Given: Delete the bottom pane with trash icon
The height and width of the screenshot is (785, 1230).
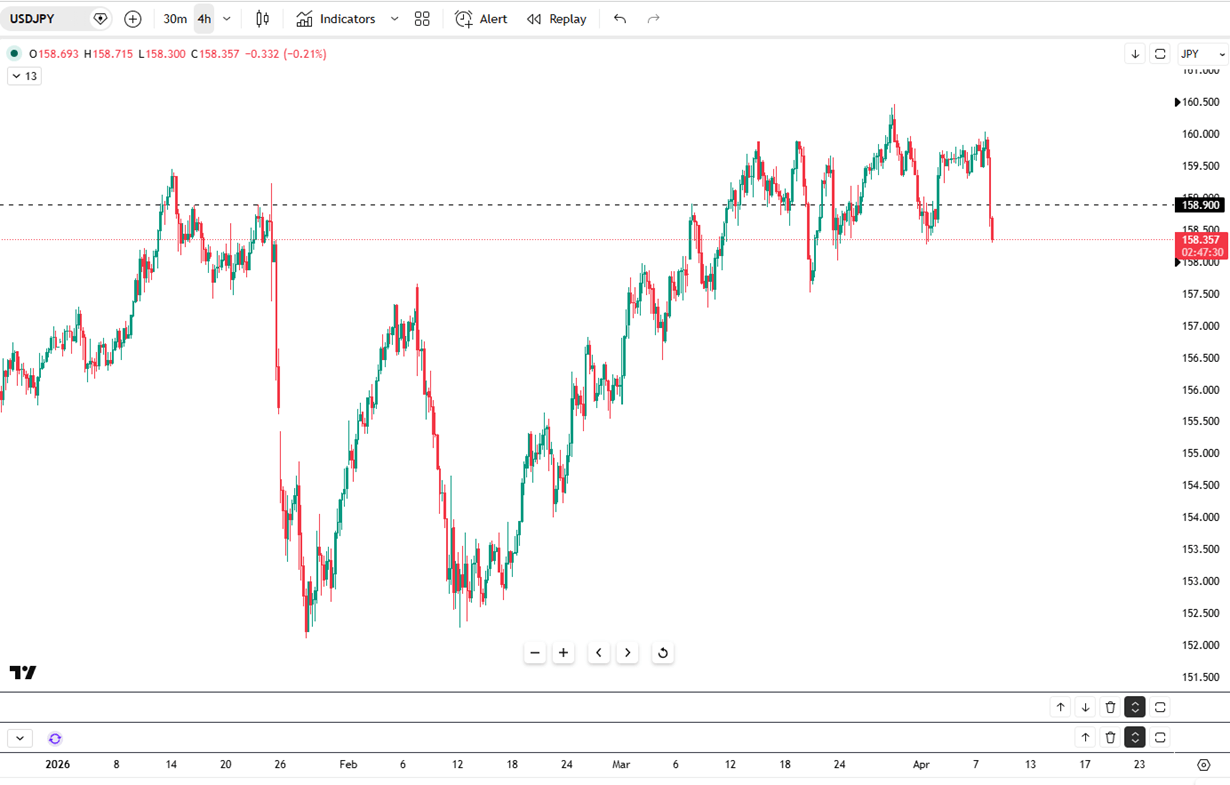Looking at the screenshot, I should click(1110, 738).
